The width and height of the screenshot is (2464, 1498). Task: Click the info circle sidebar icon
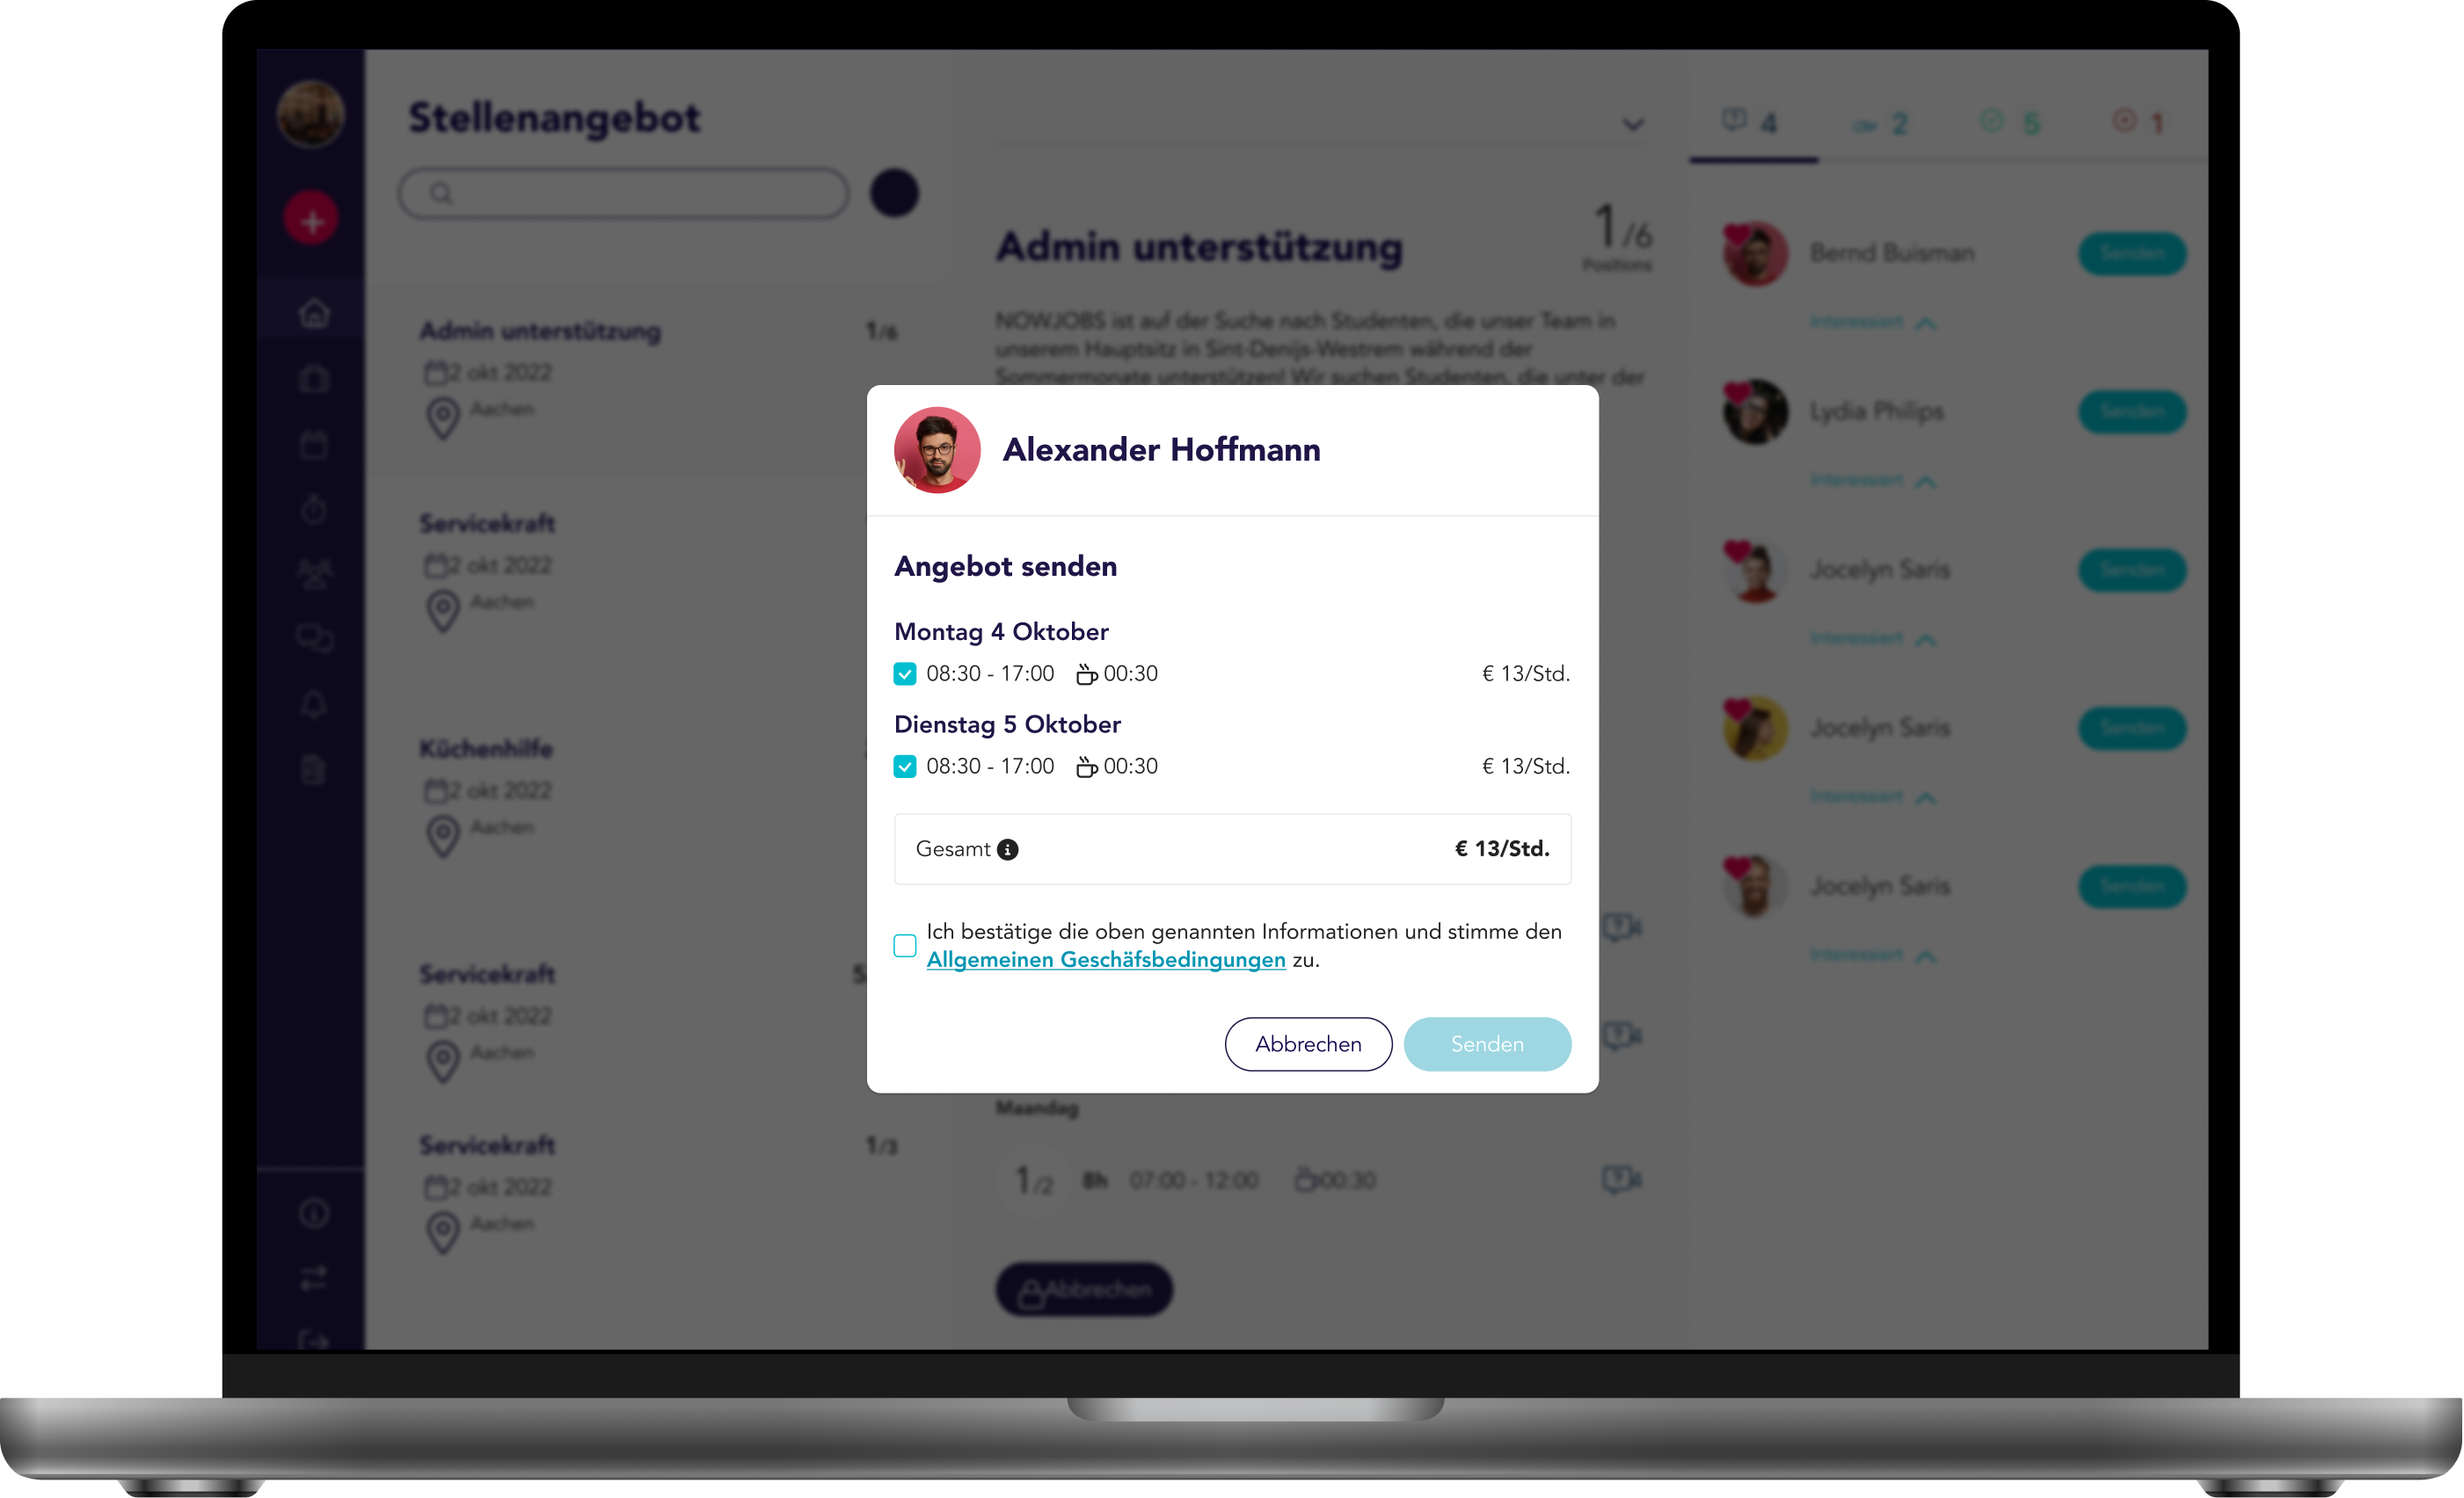click(314, 1213)
